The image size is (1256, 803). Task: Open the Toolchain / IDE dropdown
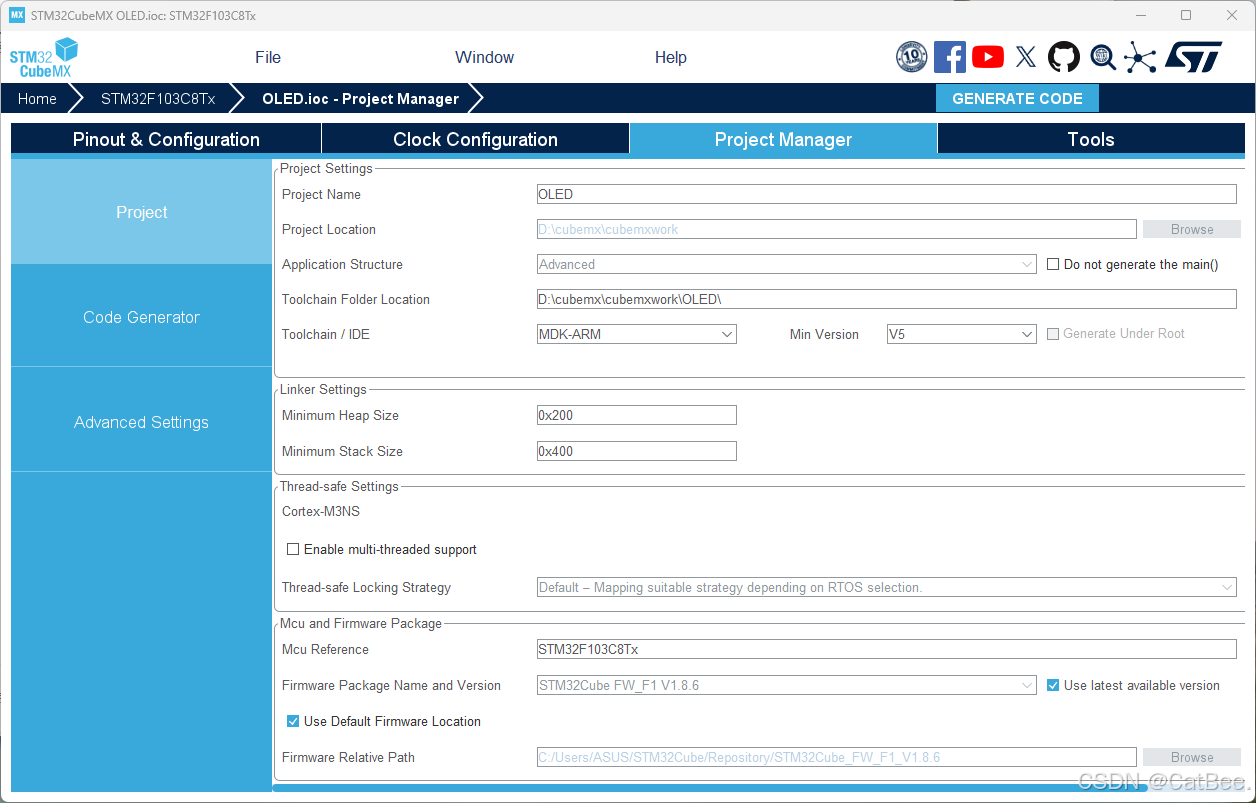[x=637, y=334]
